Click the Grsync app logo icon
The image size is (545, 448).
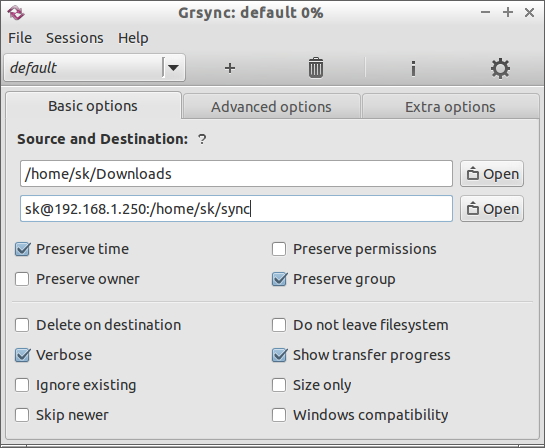(16, 13)
